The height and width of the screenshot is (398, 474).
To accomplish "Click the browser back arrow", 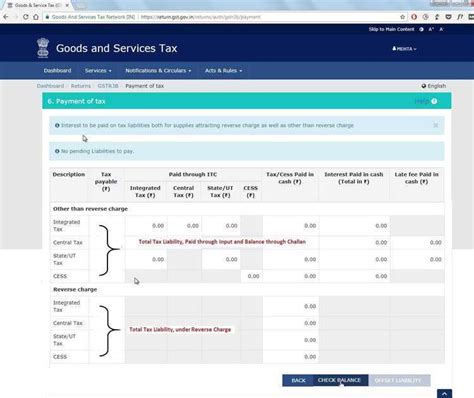I will [5, 17].
